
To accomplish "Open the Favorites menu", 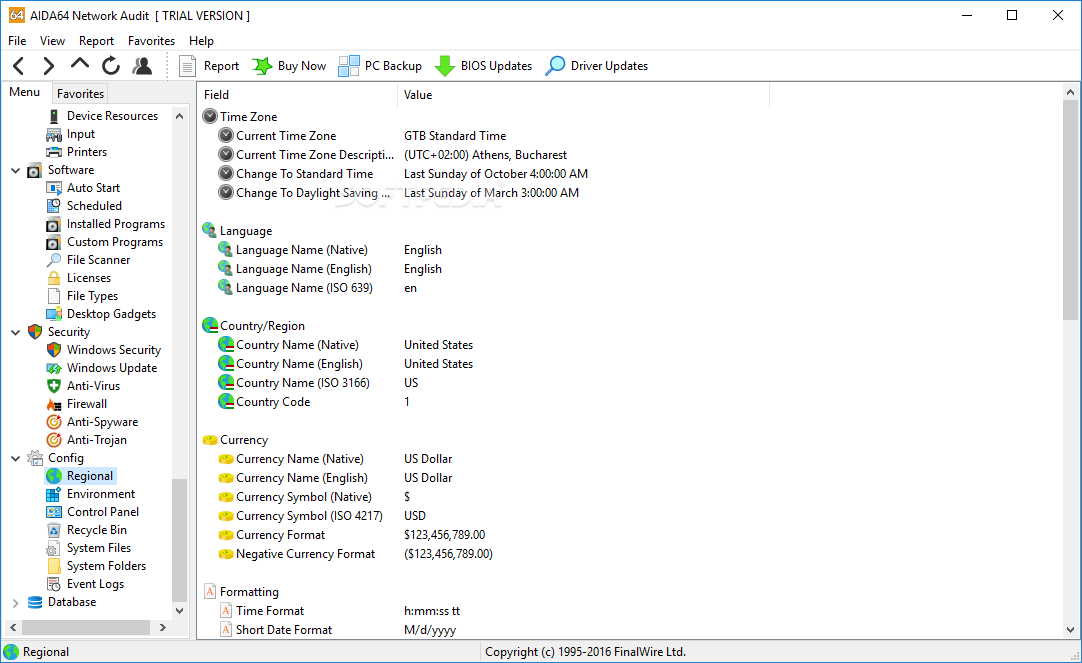I will pos(151,41).
